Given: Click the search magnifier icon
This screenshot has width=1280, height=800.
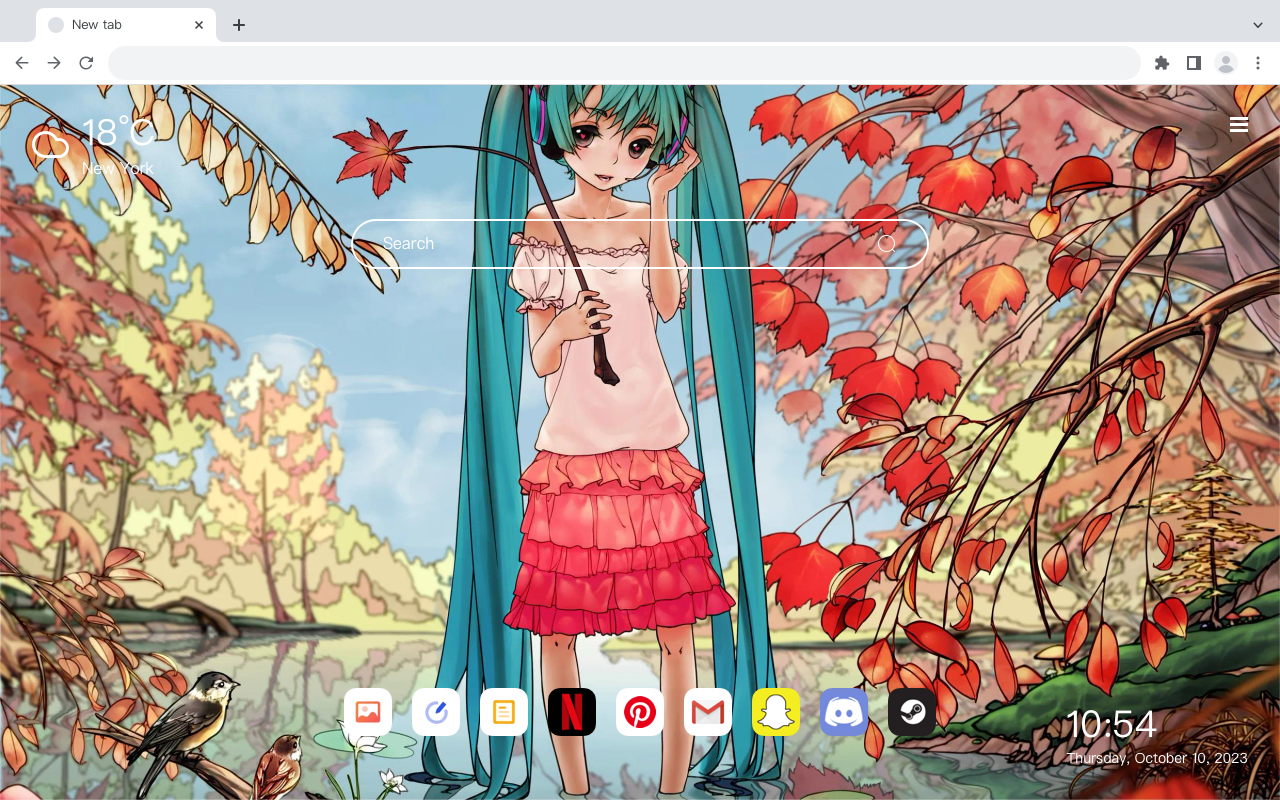Looking at the screenshot, I should click(887, 244).
